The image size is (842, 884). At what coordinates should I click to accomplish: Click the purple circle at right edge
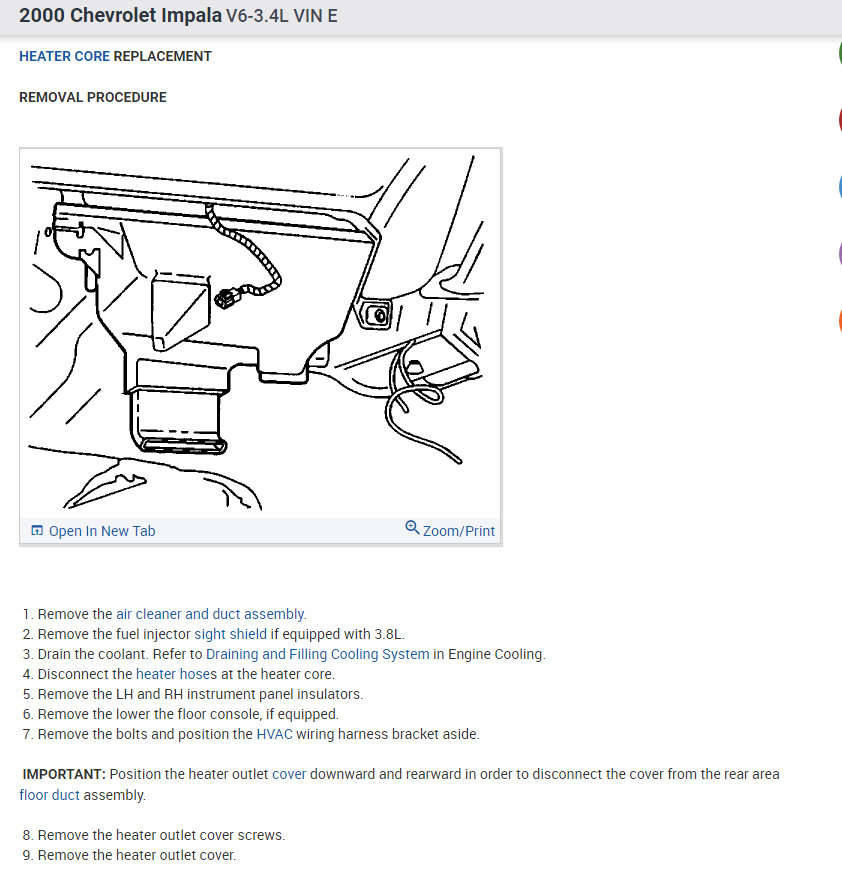pos(840,254)
